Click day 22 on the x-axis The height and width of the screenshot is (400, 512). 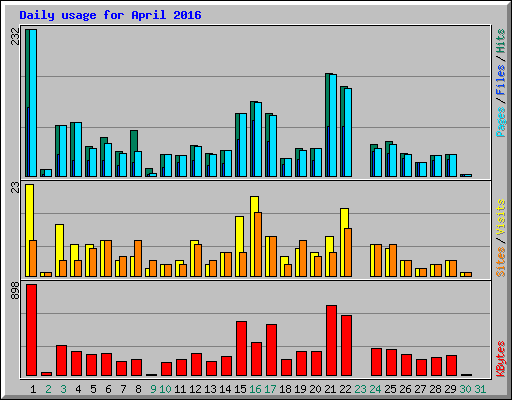(x=345, y=389)
